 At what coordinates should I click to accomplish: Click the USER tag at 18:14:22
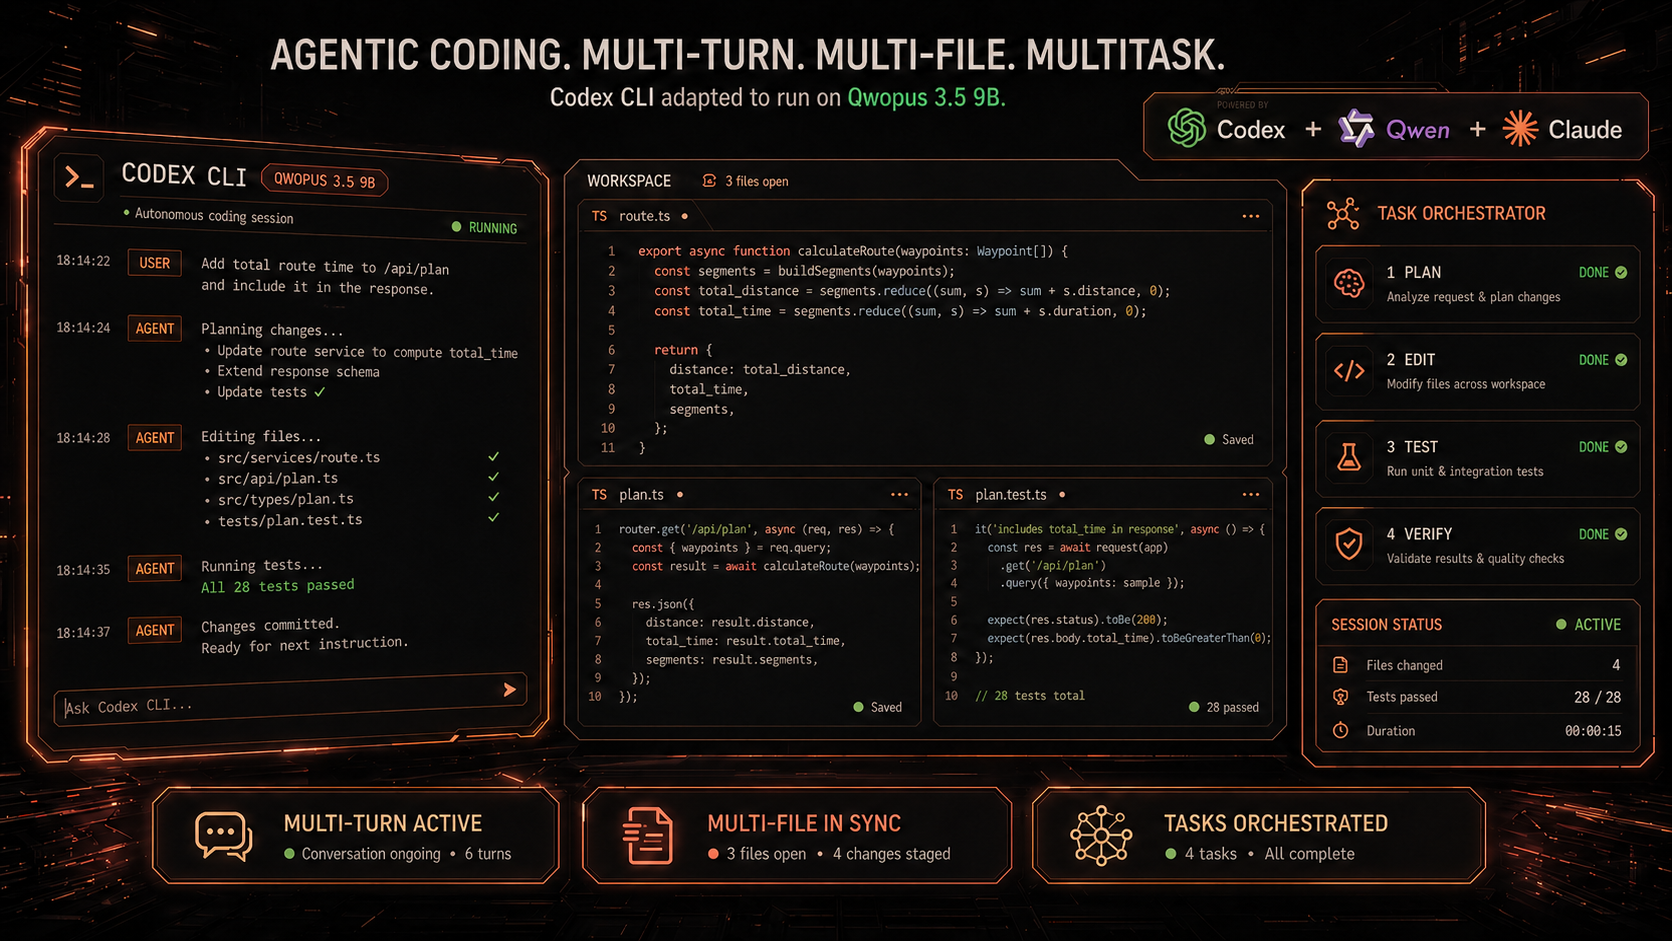point(155,263)
